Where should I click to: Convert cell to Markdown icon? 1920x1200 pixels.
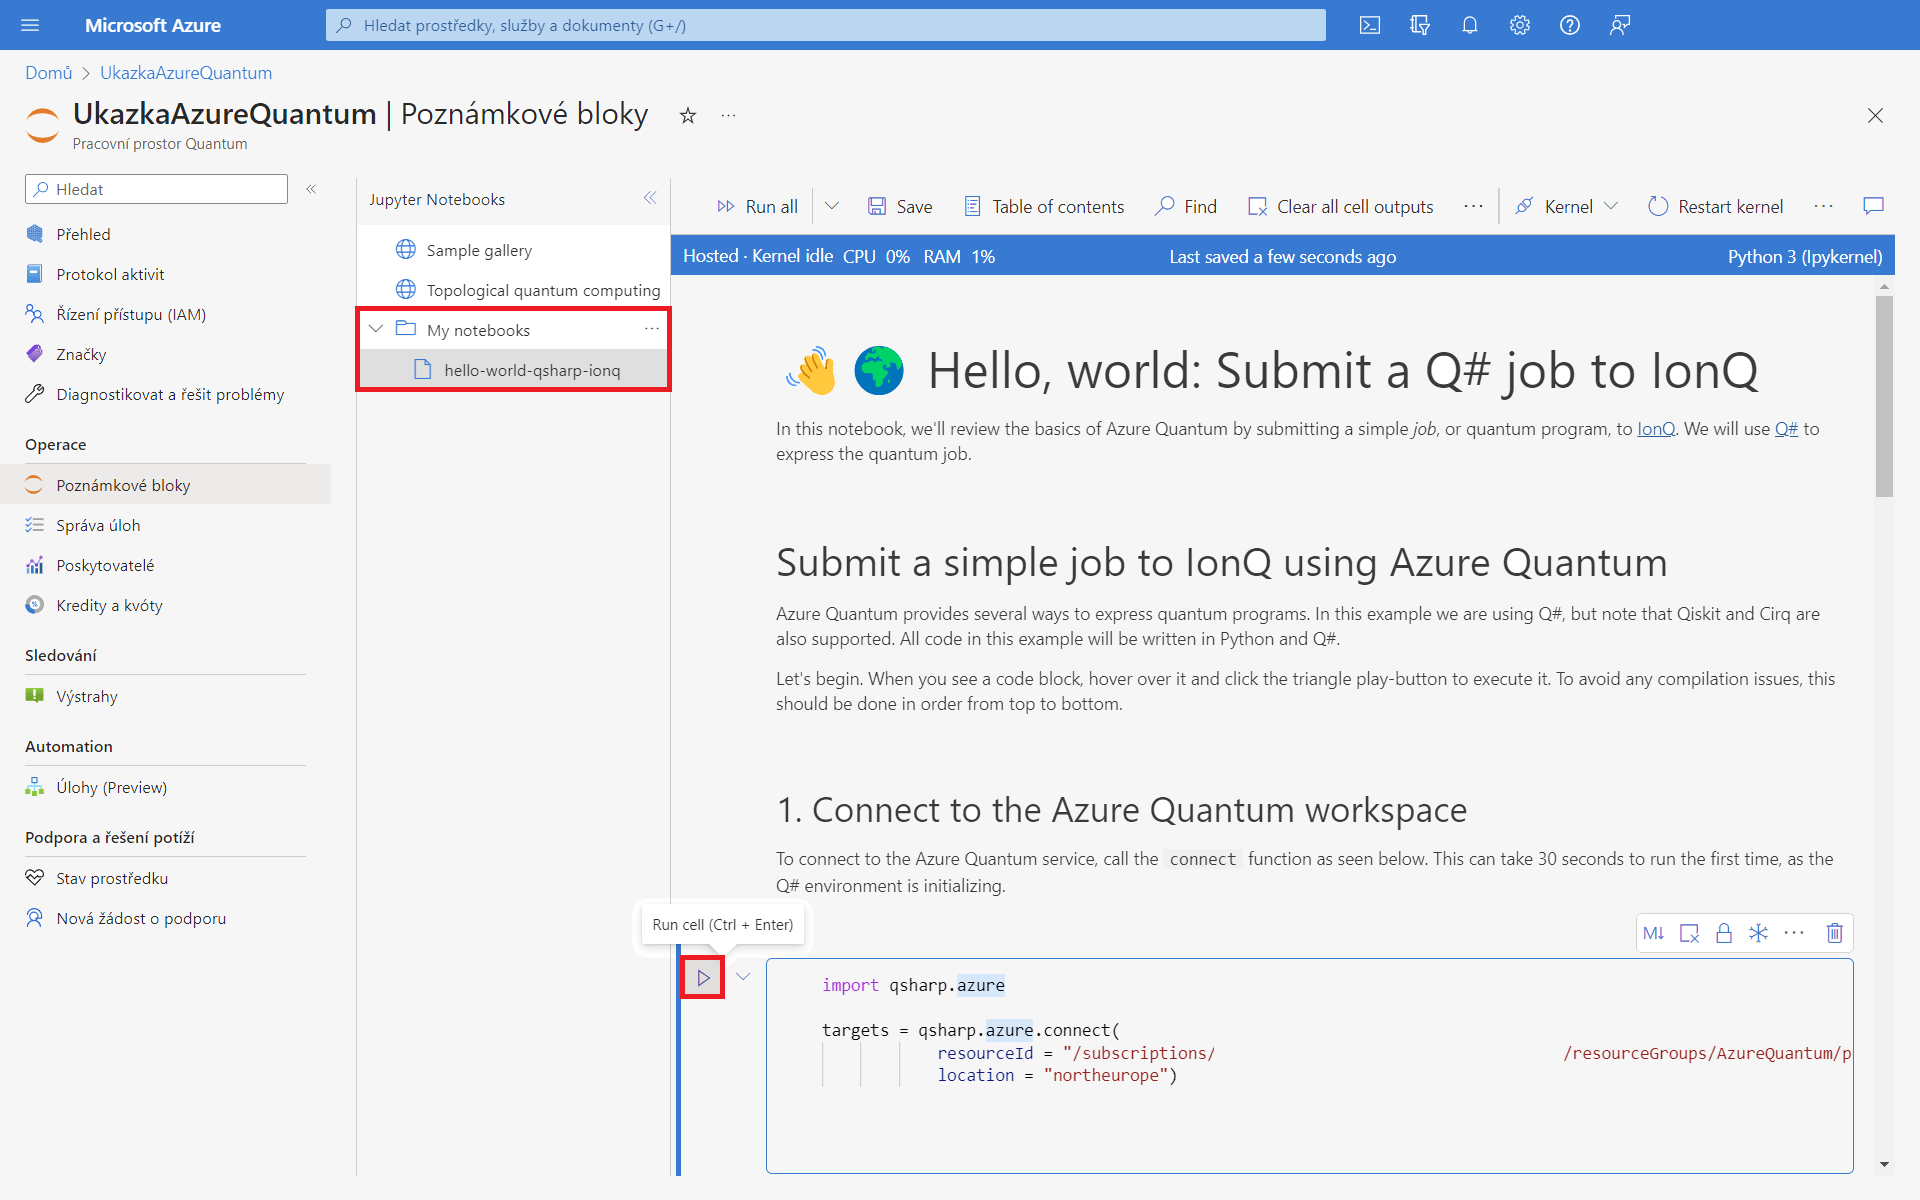[1654, 933]
